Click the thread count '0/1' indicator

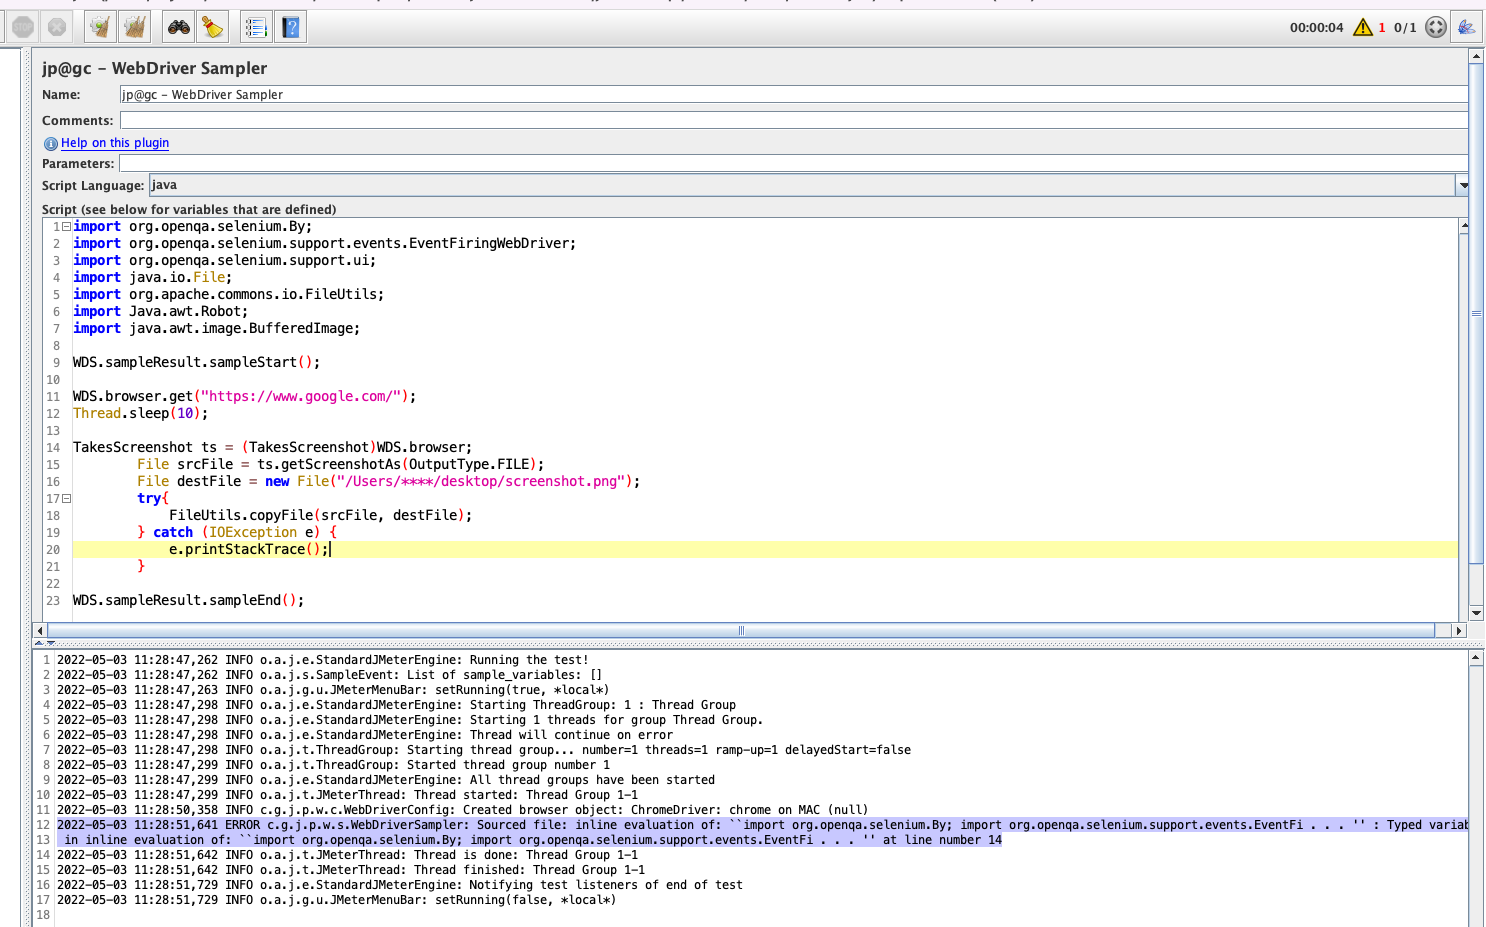(x=1405, y=27)
